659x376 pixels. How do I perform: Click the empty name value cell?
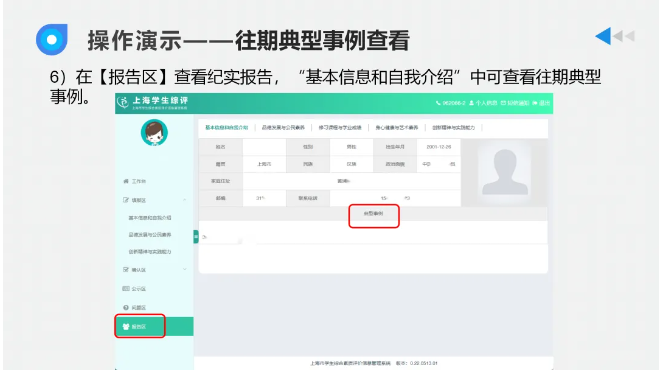(264, 147)
